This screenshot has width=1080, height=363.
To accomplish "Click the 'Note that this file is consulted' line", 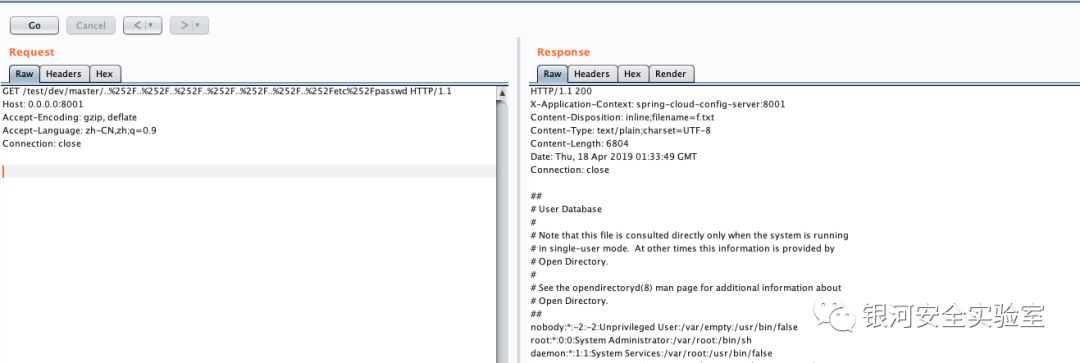I will (689, 235).
